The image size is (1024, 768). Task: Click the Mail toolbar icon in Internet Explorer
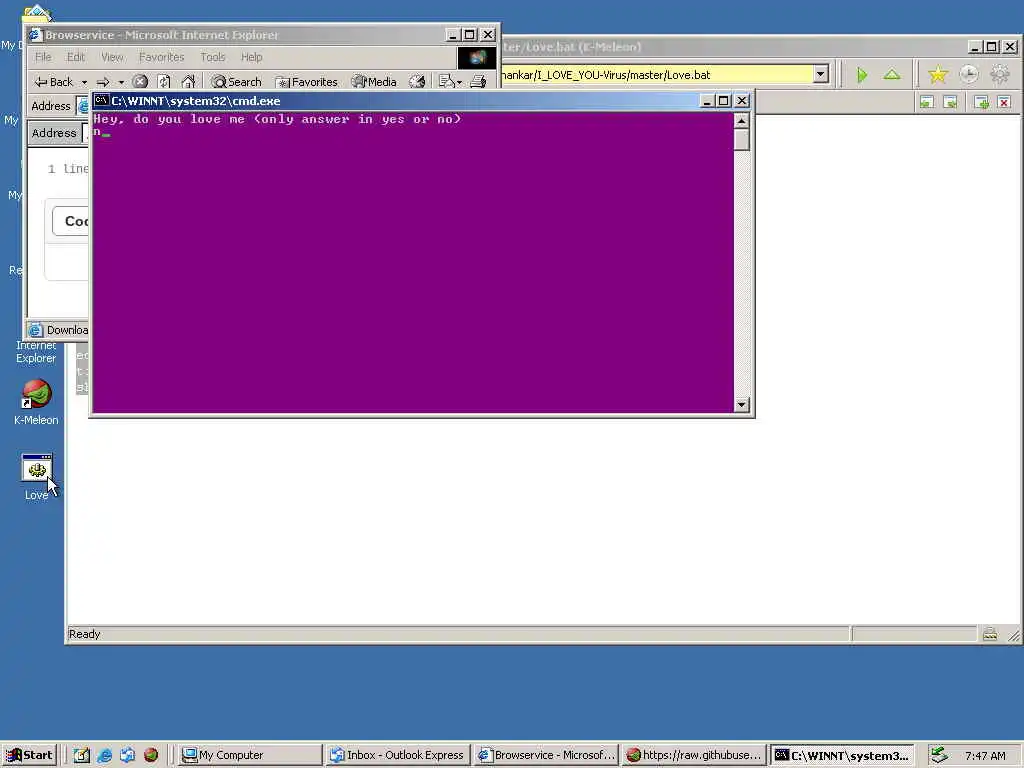pos(447,82)
